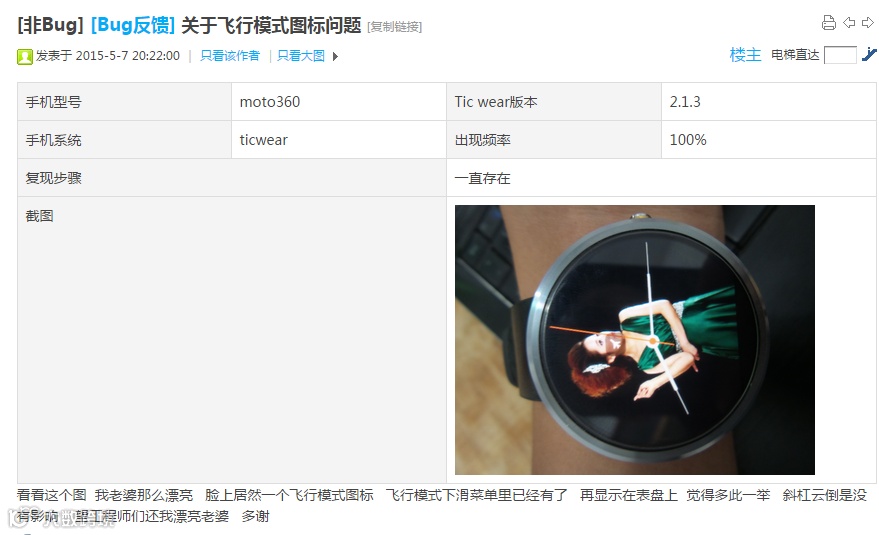This screenshot has width=879, height=535.
Task: Click the printer icon
Action: (x=829, y=23)
